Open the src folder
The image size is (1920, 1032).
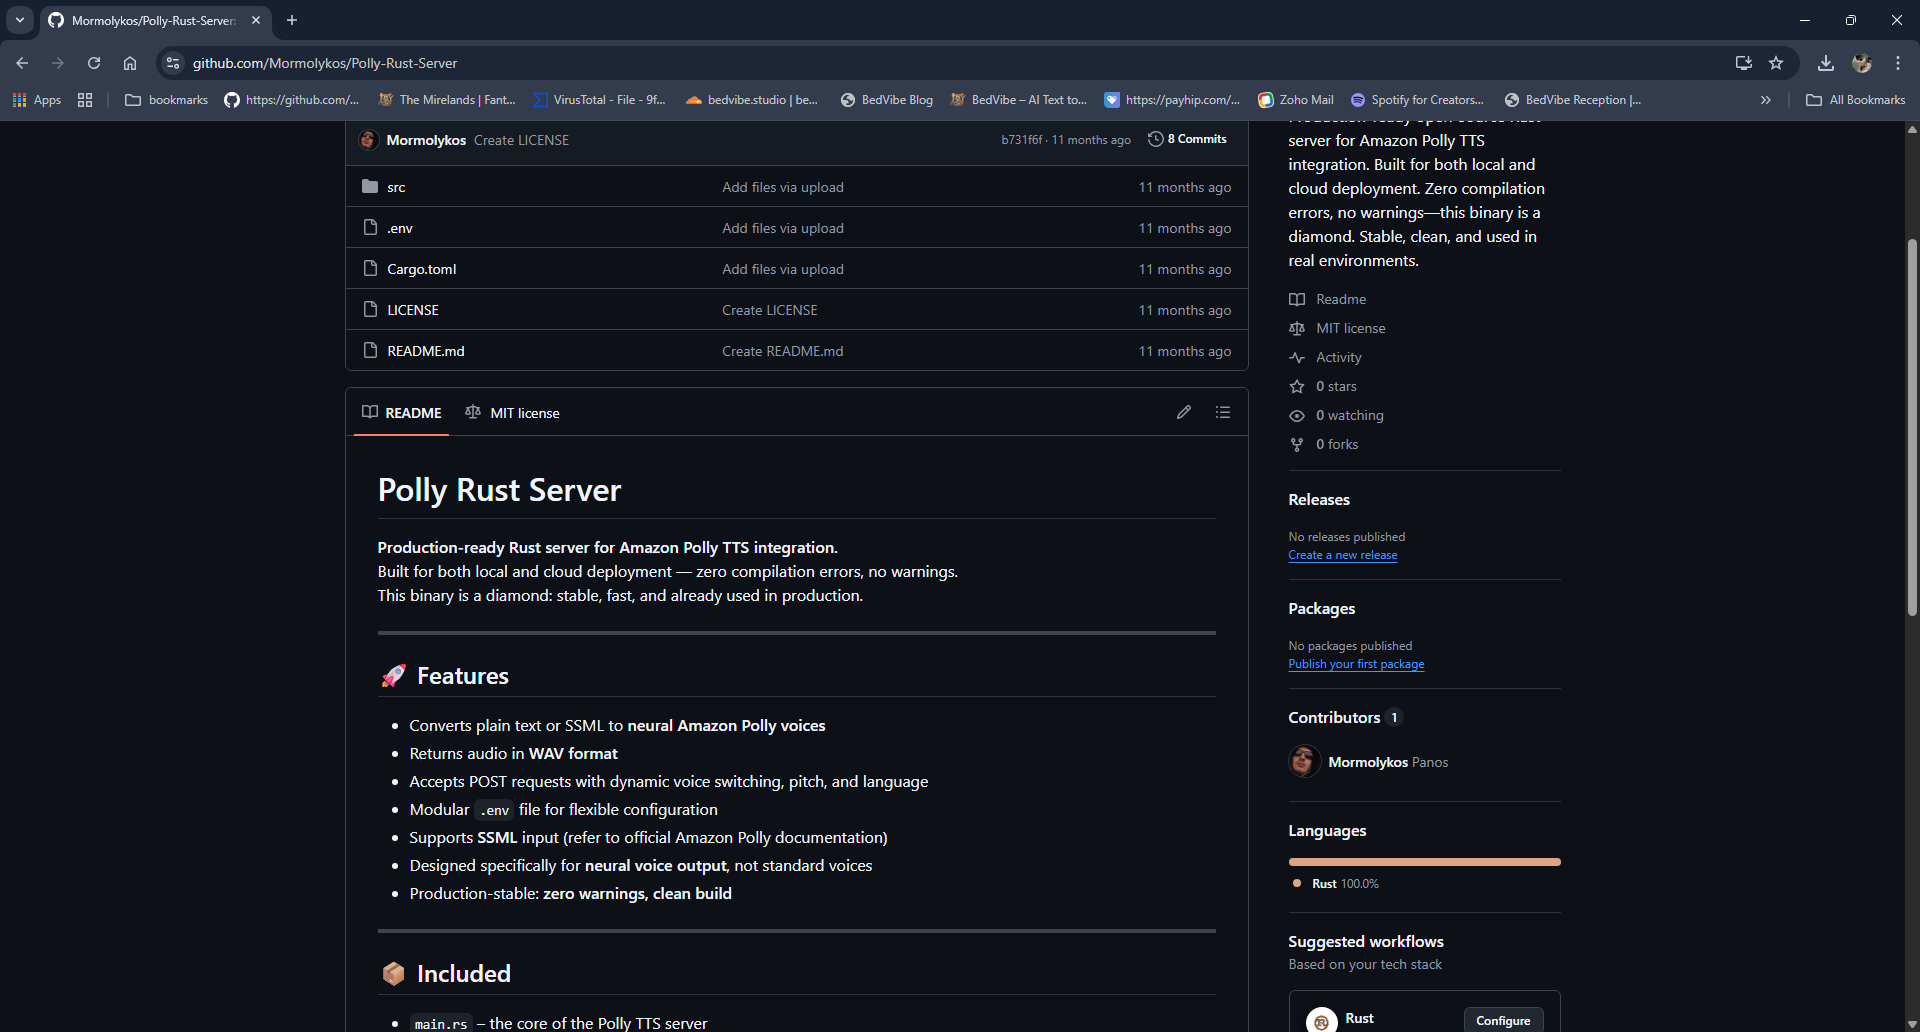(x=396, y=187)
